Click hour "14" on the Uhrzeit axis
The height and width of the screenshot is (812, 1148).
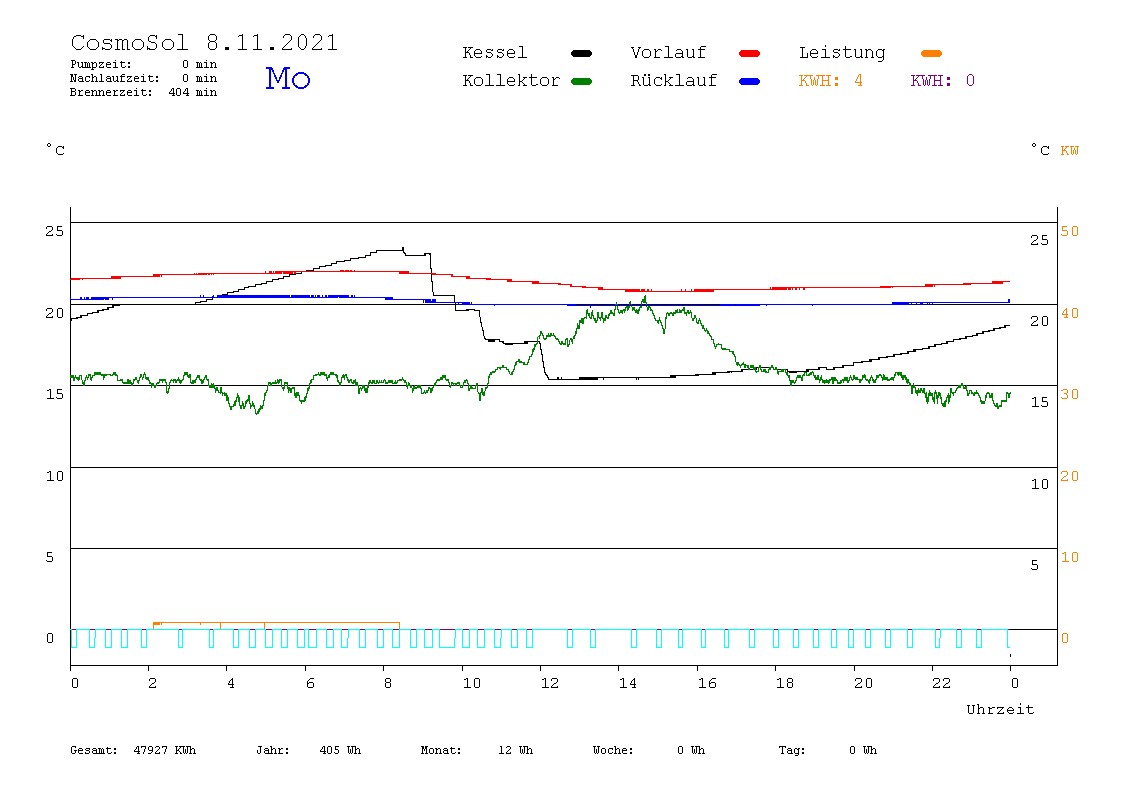[628, 683]
